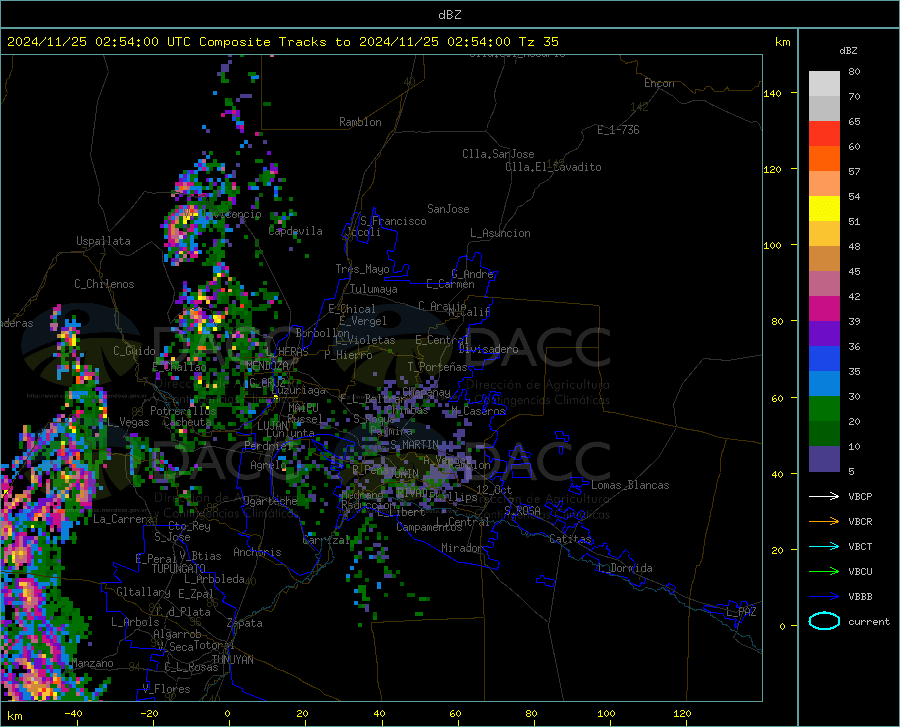Click the Clla.SanJose map label
The width and height of the screenshot is (900, 727).
pyautogui.click(x=498, y=154)
